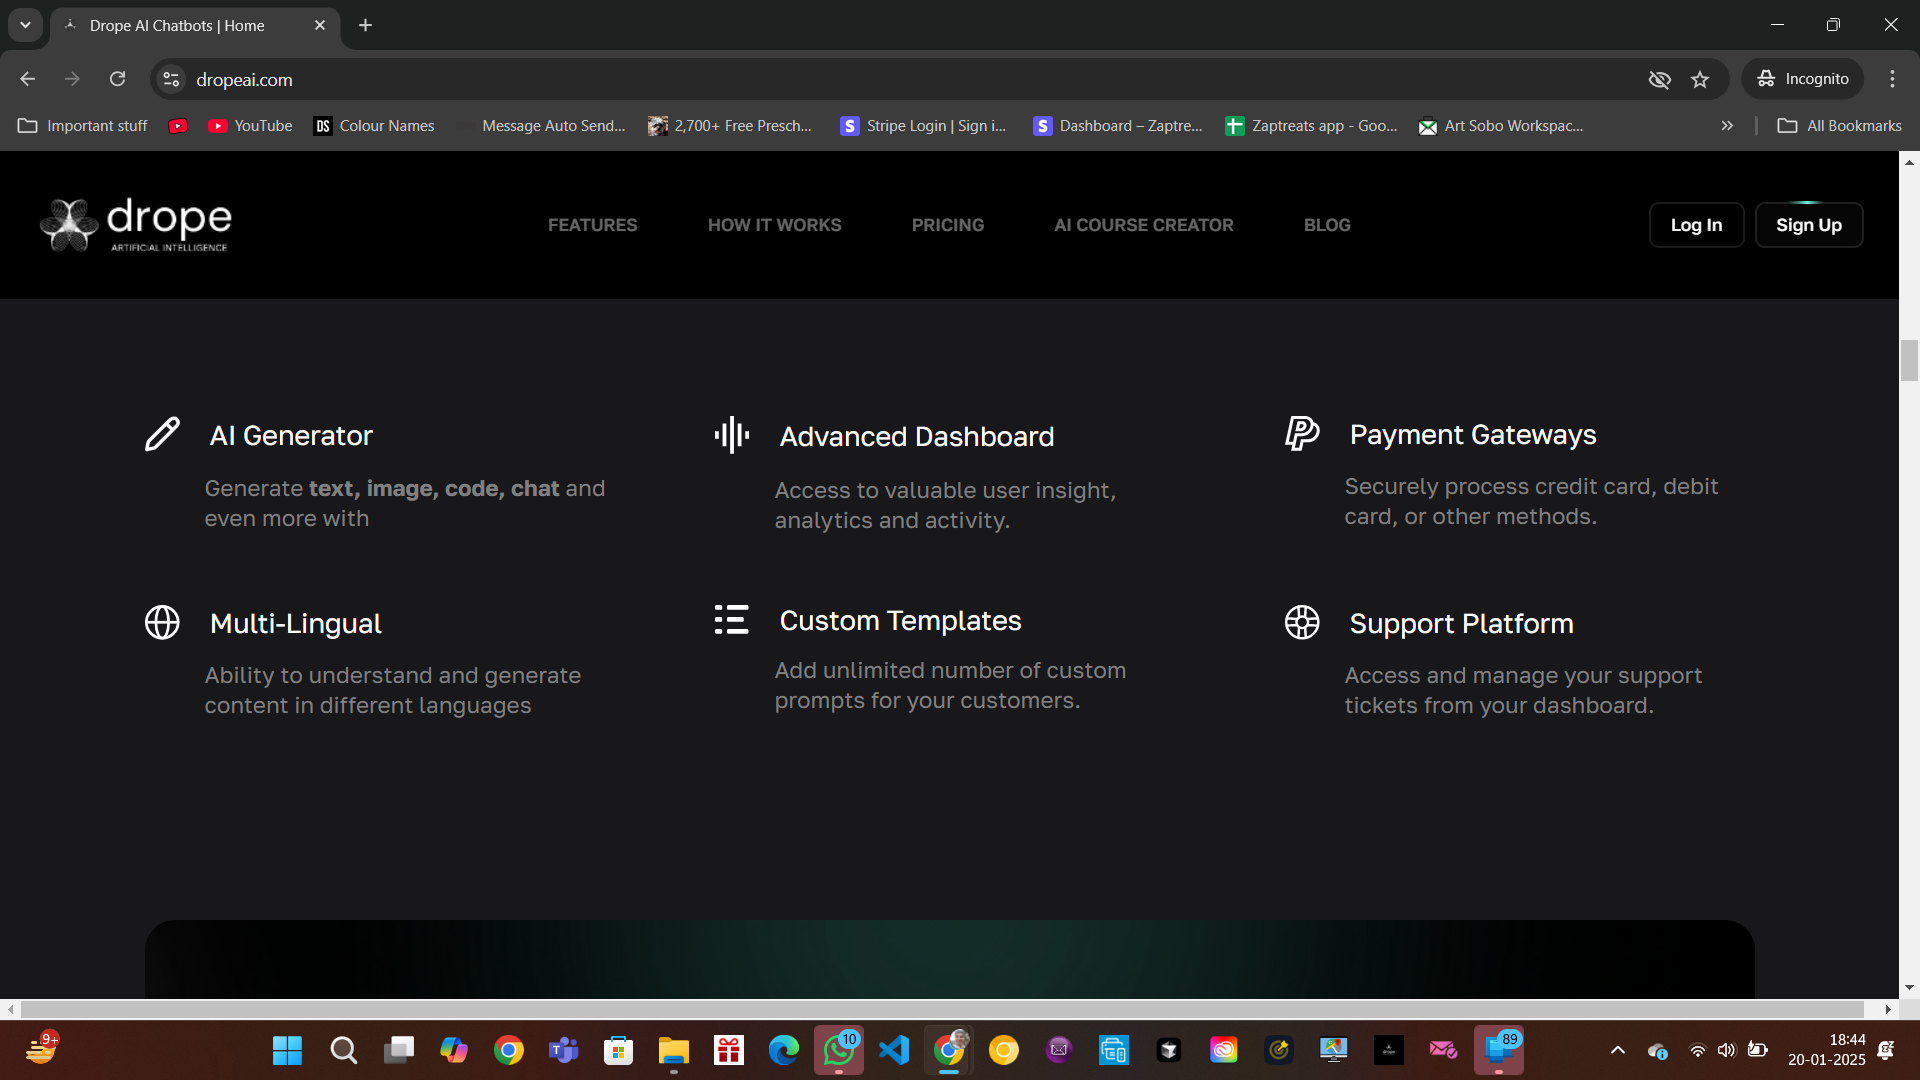Expand the tab search dropdown arrow
This screenshot has height=1080, width=1920.
pos(25,25)
